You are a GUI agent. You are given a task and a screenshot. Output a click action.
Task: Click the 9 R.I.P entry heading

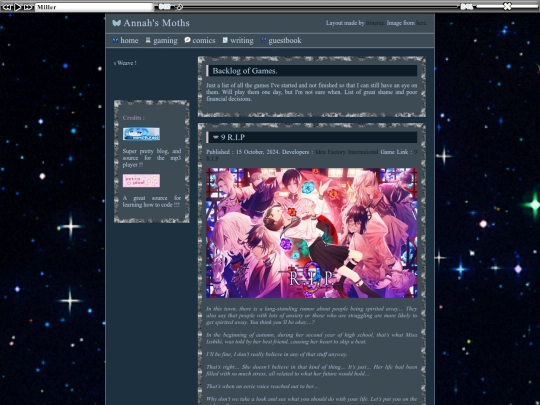click(233, 137)
